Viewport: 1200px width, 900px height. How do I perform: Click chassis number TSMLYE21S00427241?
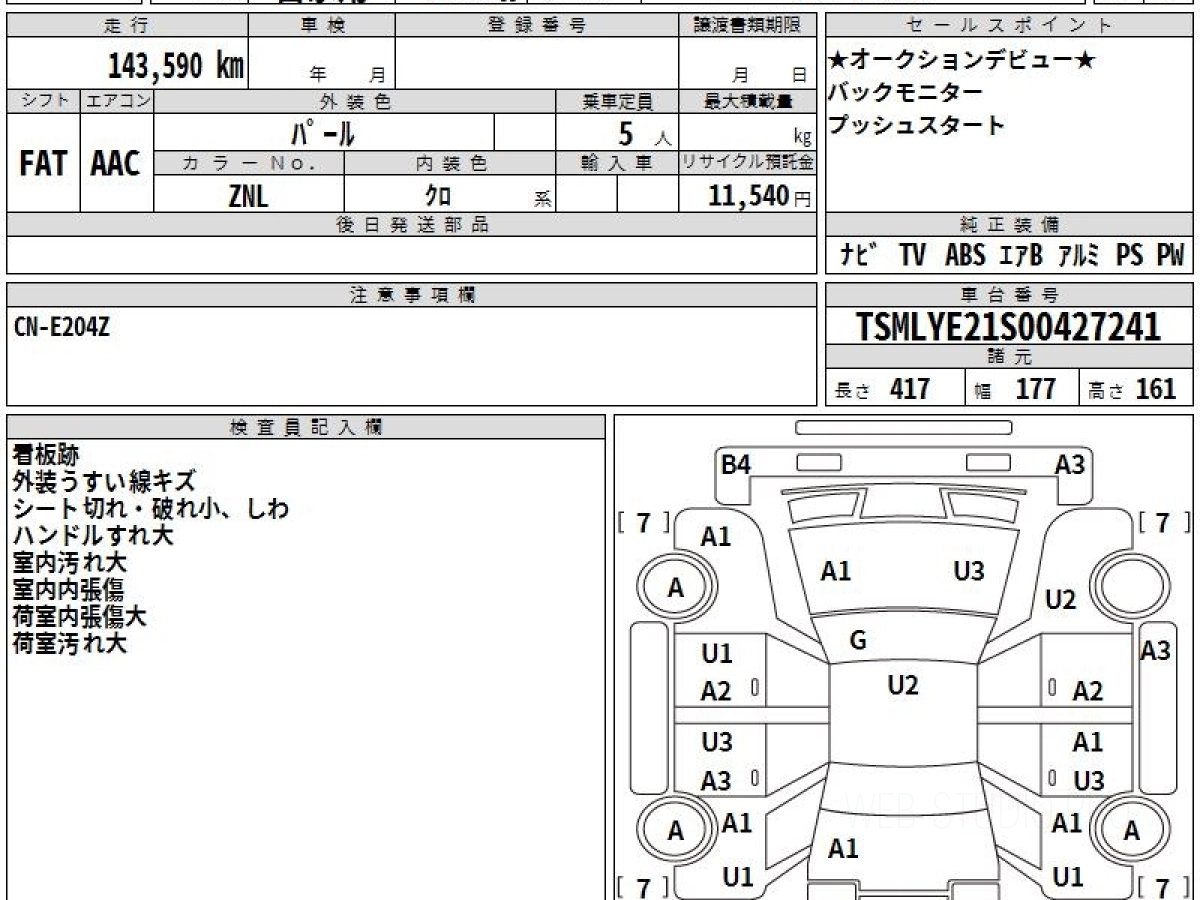point(1009,326)
